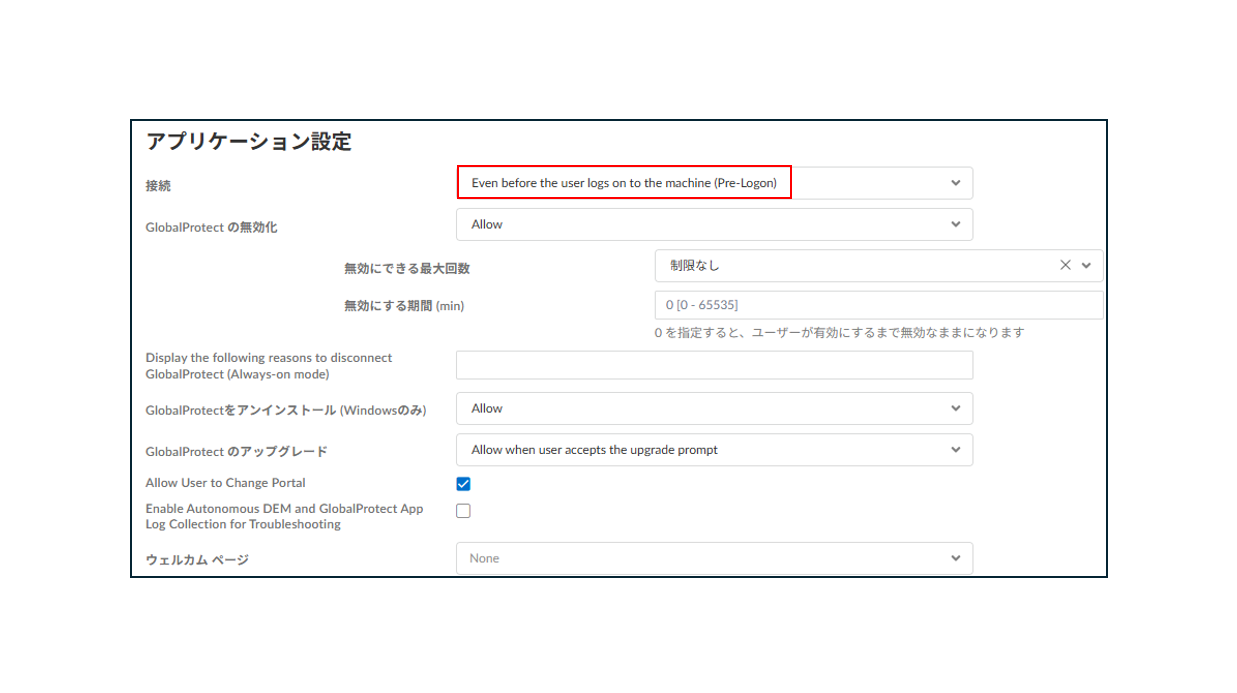Screen dimensions: 1237x693
Task: Click the 接続 field label
Action: pos(158,186)
